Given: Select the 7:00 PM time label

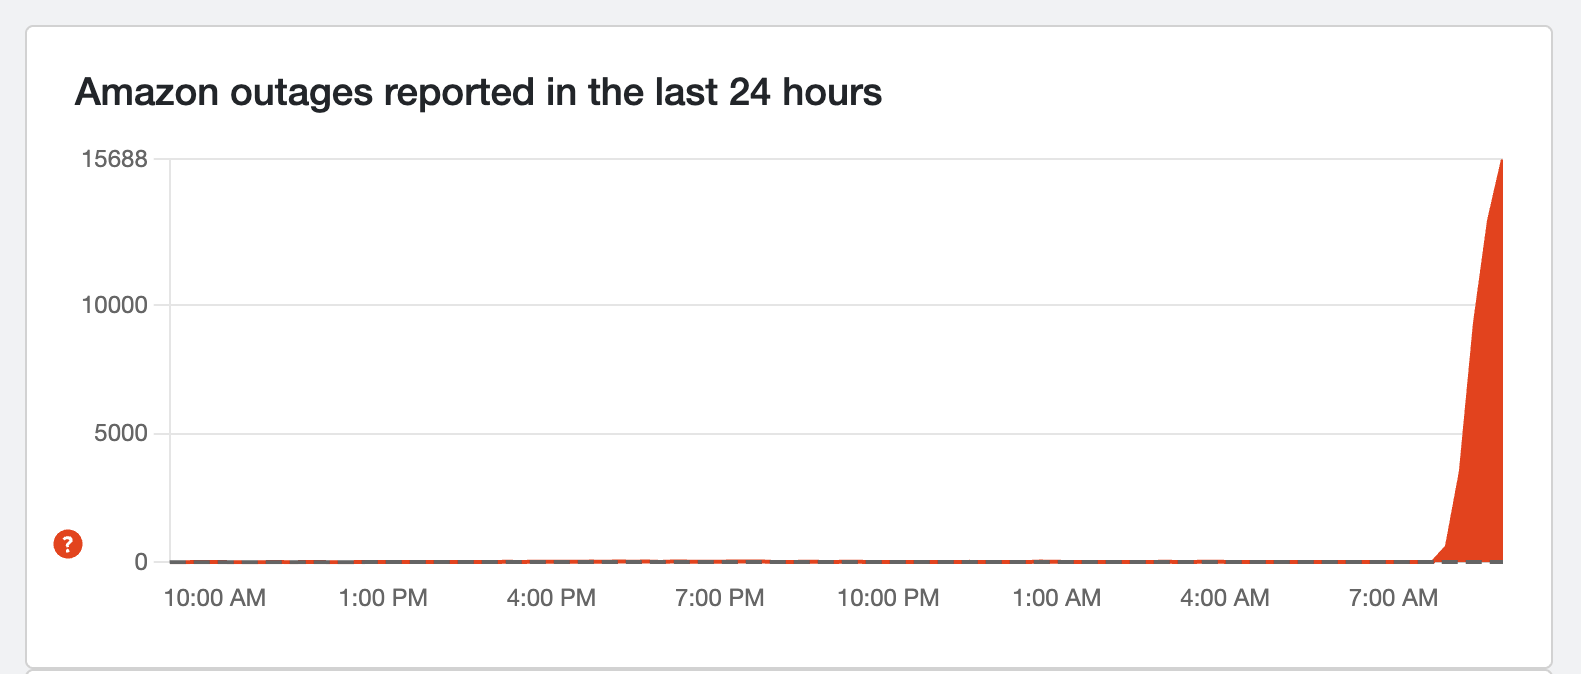Looking at the screenshot, I should tap(719, 598).
